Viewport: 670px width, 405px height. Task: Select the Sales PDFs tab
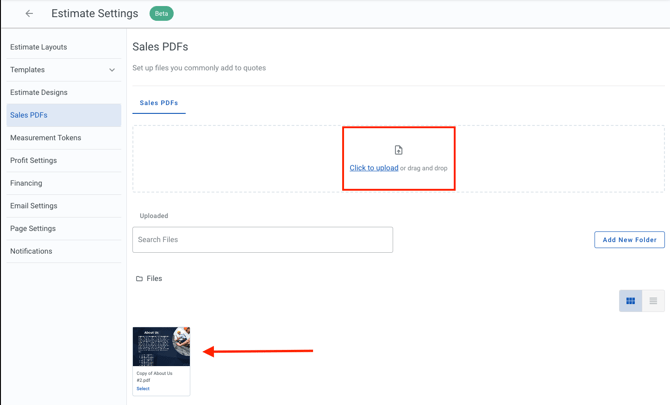[159, 103]
